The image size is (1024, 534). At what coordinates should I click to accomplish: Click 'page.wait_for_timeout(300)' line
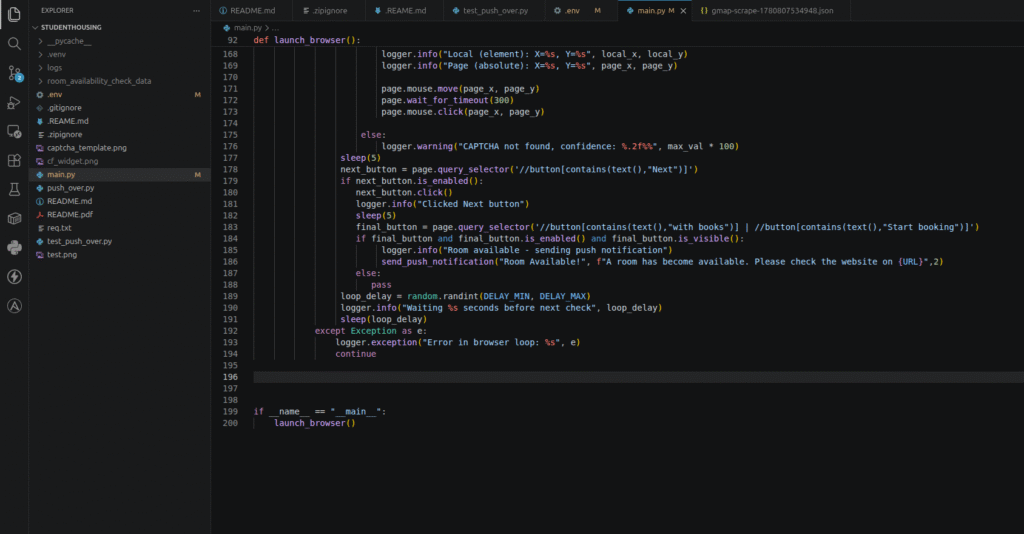click(x=447, y=101)
